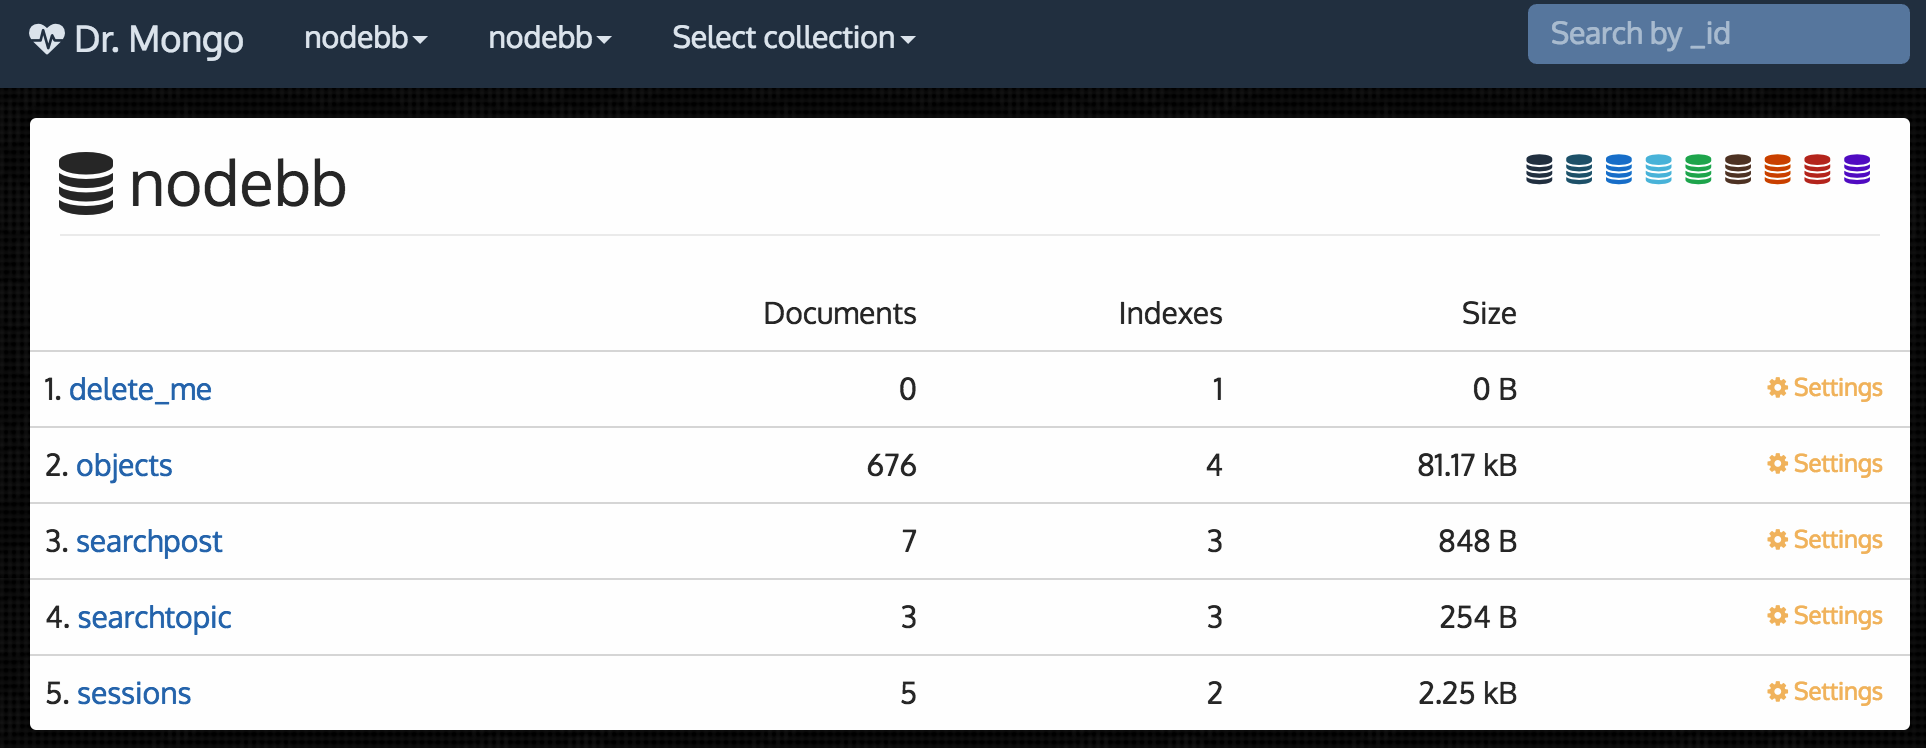Image resolution: width=1926 pixels, height=748 pixels.
Task: Open the objects collection
Action: pos(124,466)
